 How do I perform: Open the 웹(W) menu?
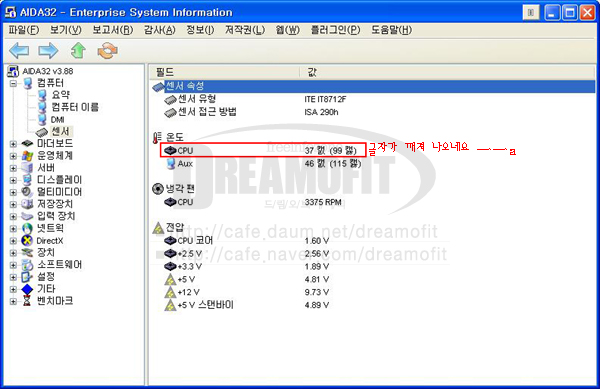[x=288, y=30]
